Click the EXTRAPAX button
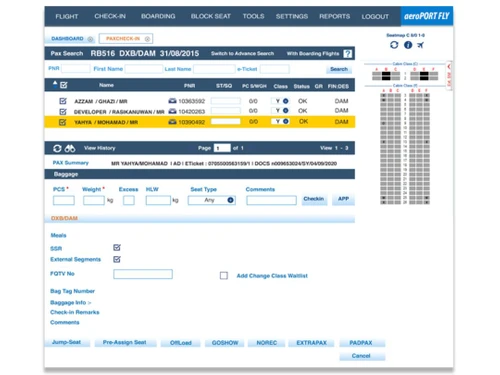500x375 pixels. point(311,343)
